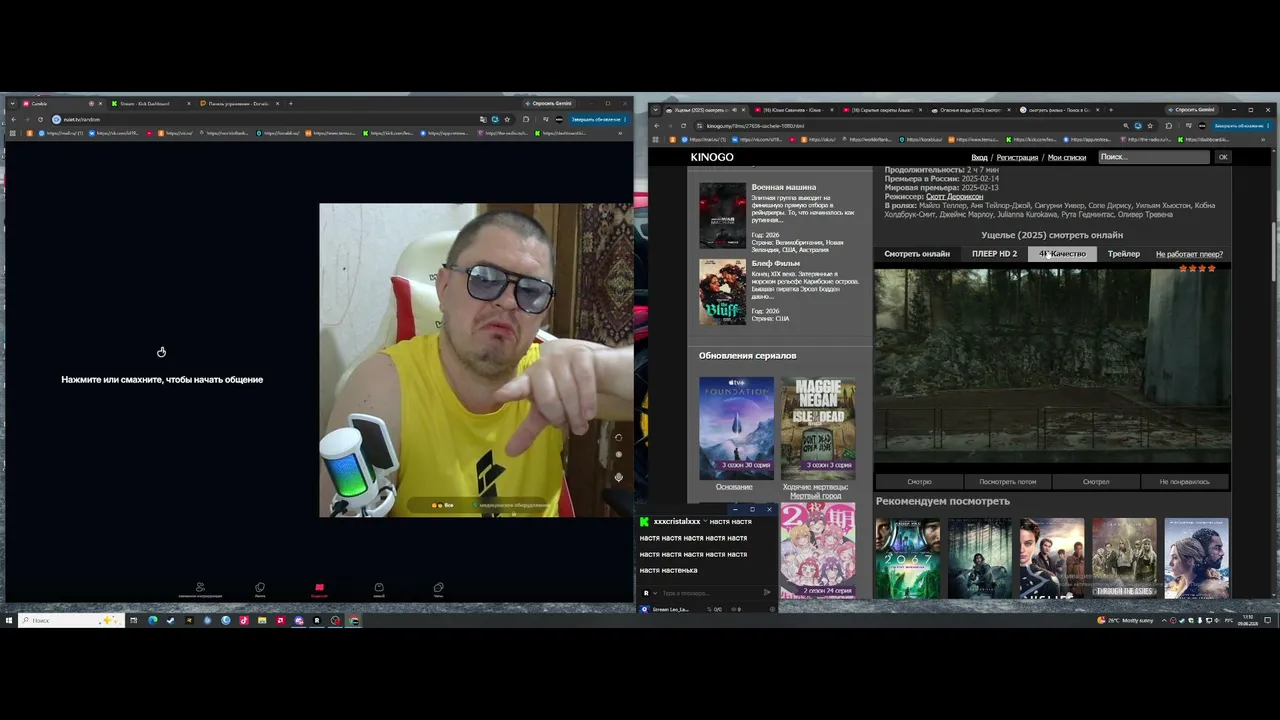Viewport: 1280px width, 720px height.
Task: Open the Gemini button in the right browser
Action: (x=1191, y=110)
